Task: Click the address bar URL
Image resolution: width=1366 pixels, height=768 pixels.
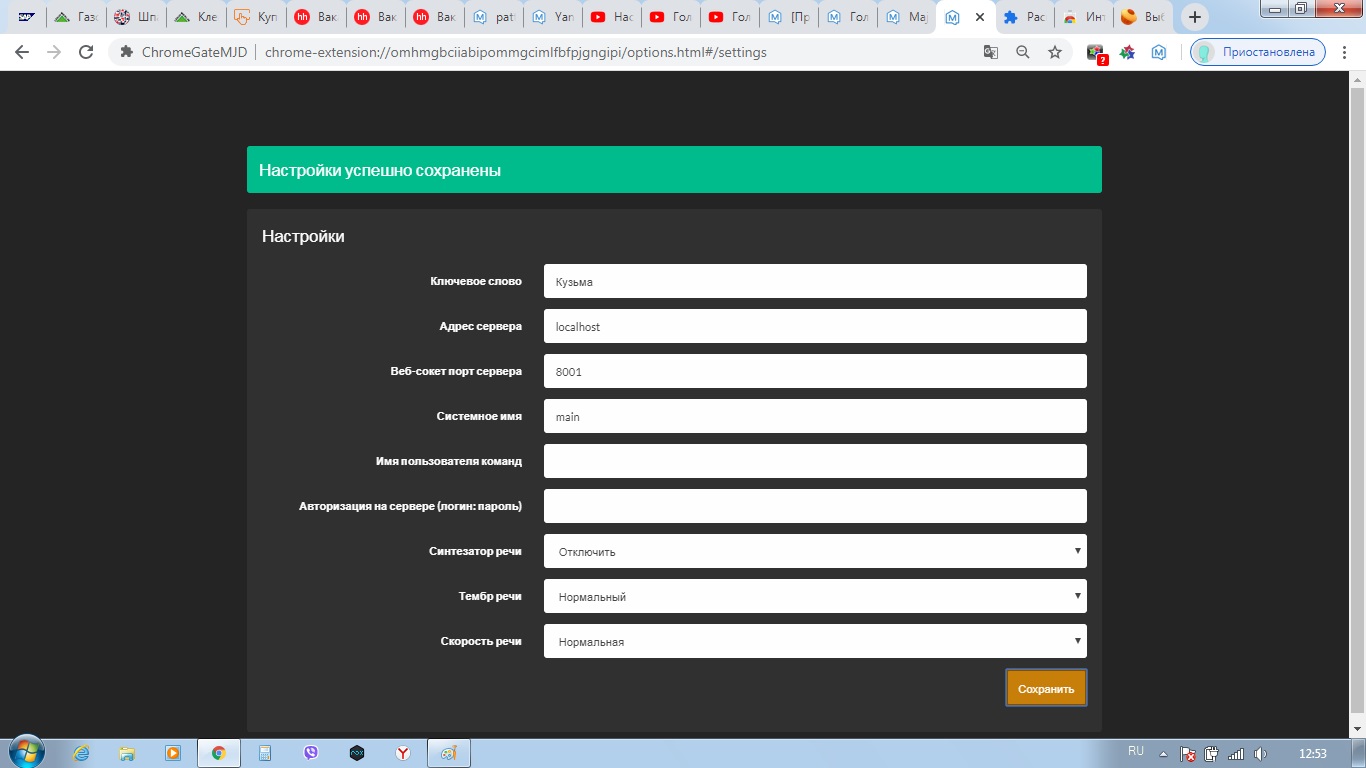Action: (516, 52)
